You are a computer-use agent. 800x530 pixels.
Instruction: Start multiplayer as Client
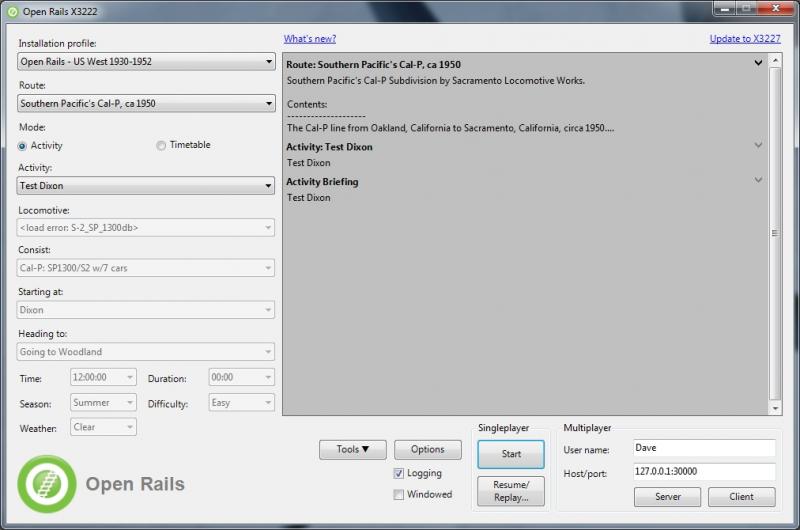[741, 497]
